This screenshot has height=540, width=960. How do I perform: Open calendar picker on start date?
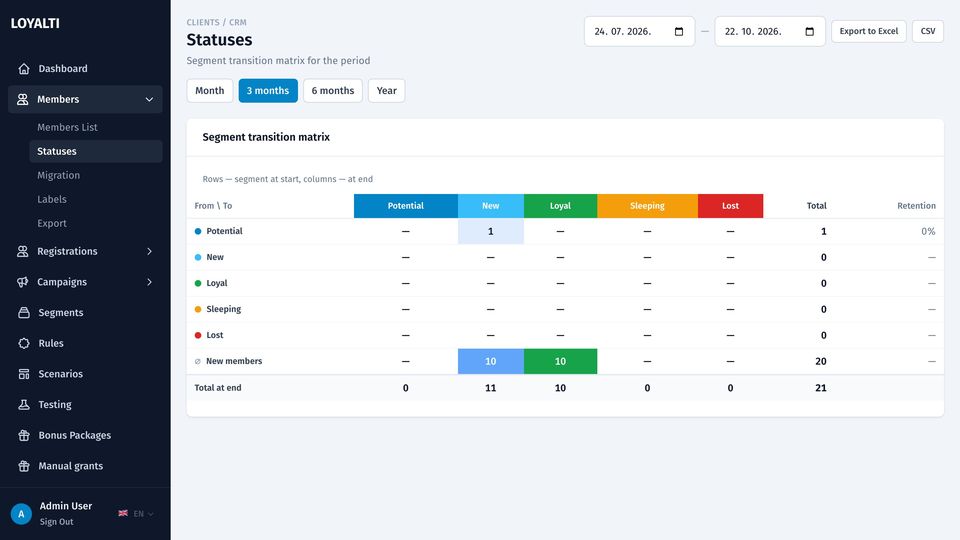[678, 31]
